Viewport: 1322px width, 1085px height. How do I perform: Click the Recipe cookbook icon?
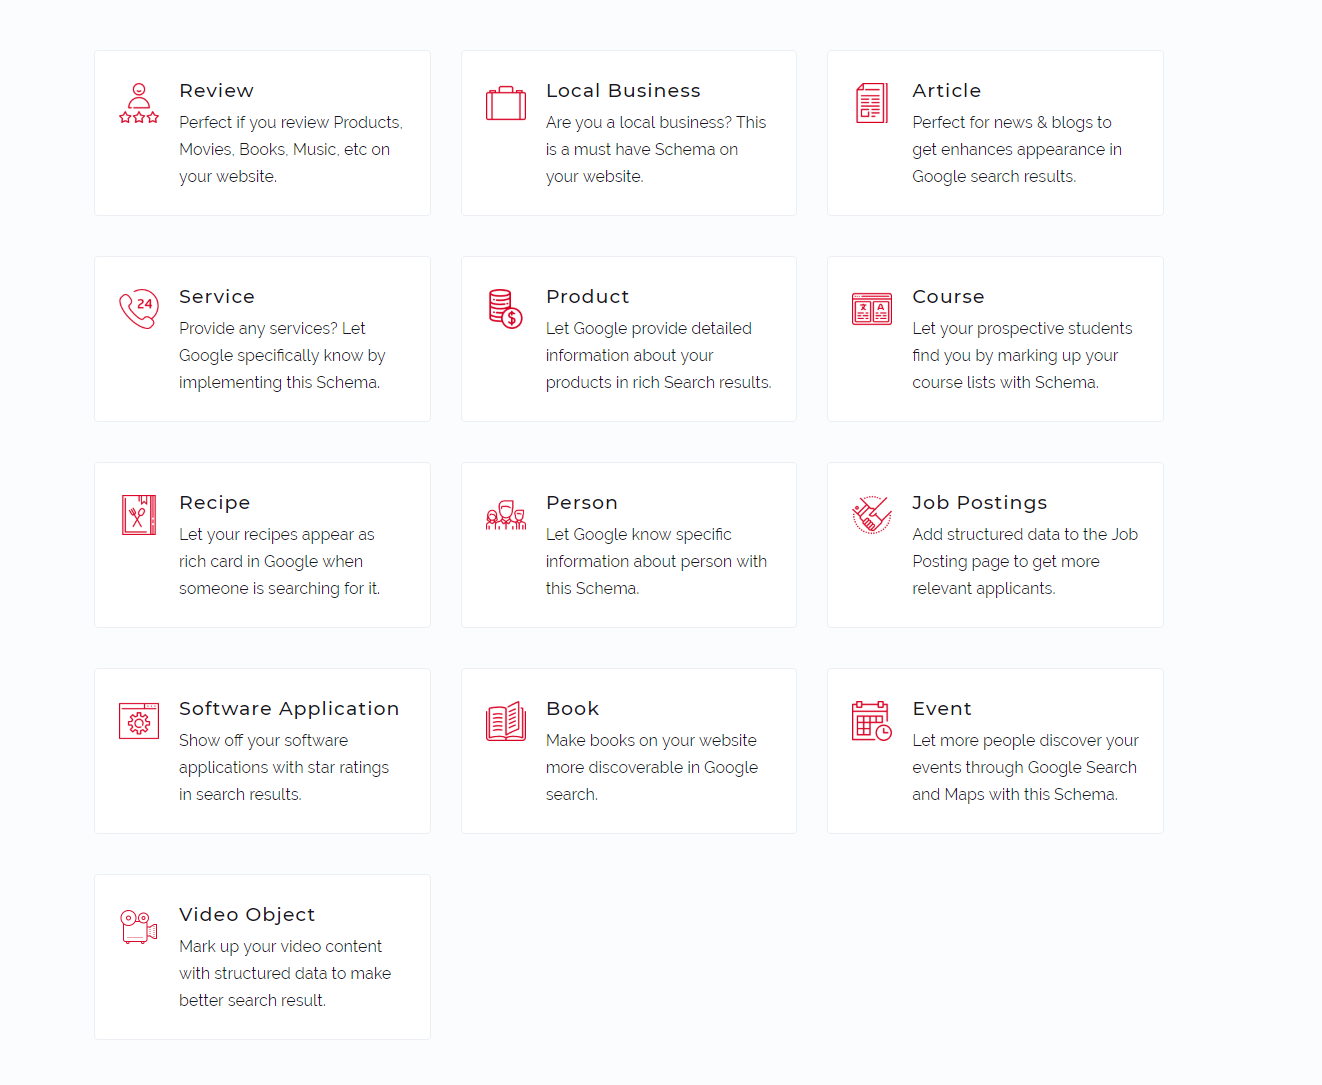pyautogui.click(x=139, y=514)
